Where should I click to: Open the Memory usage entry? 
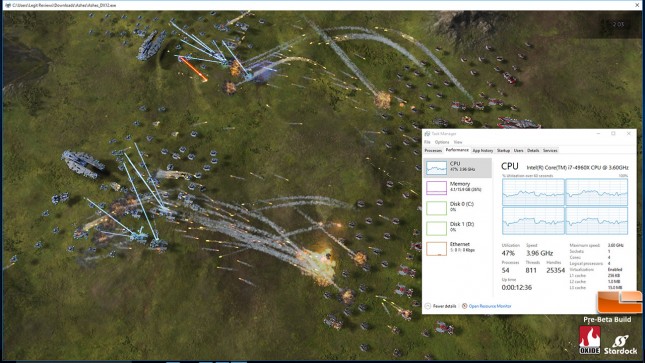tap(457, 187)
